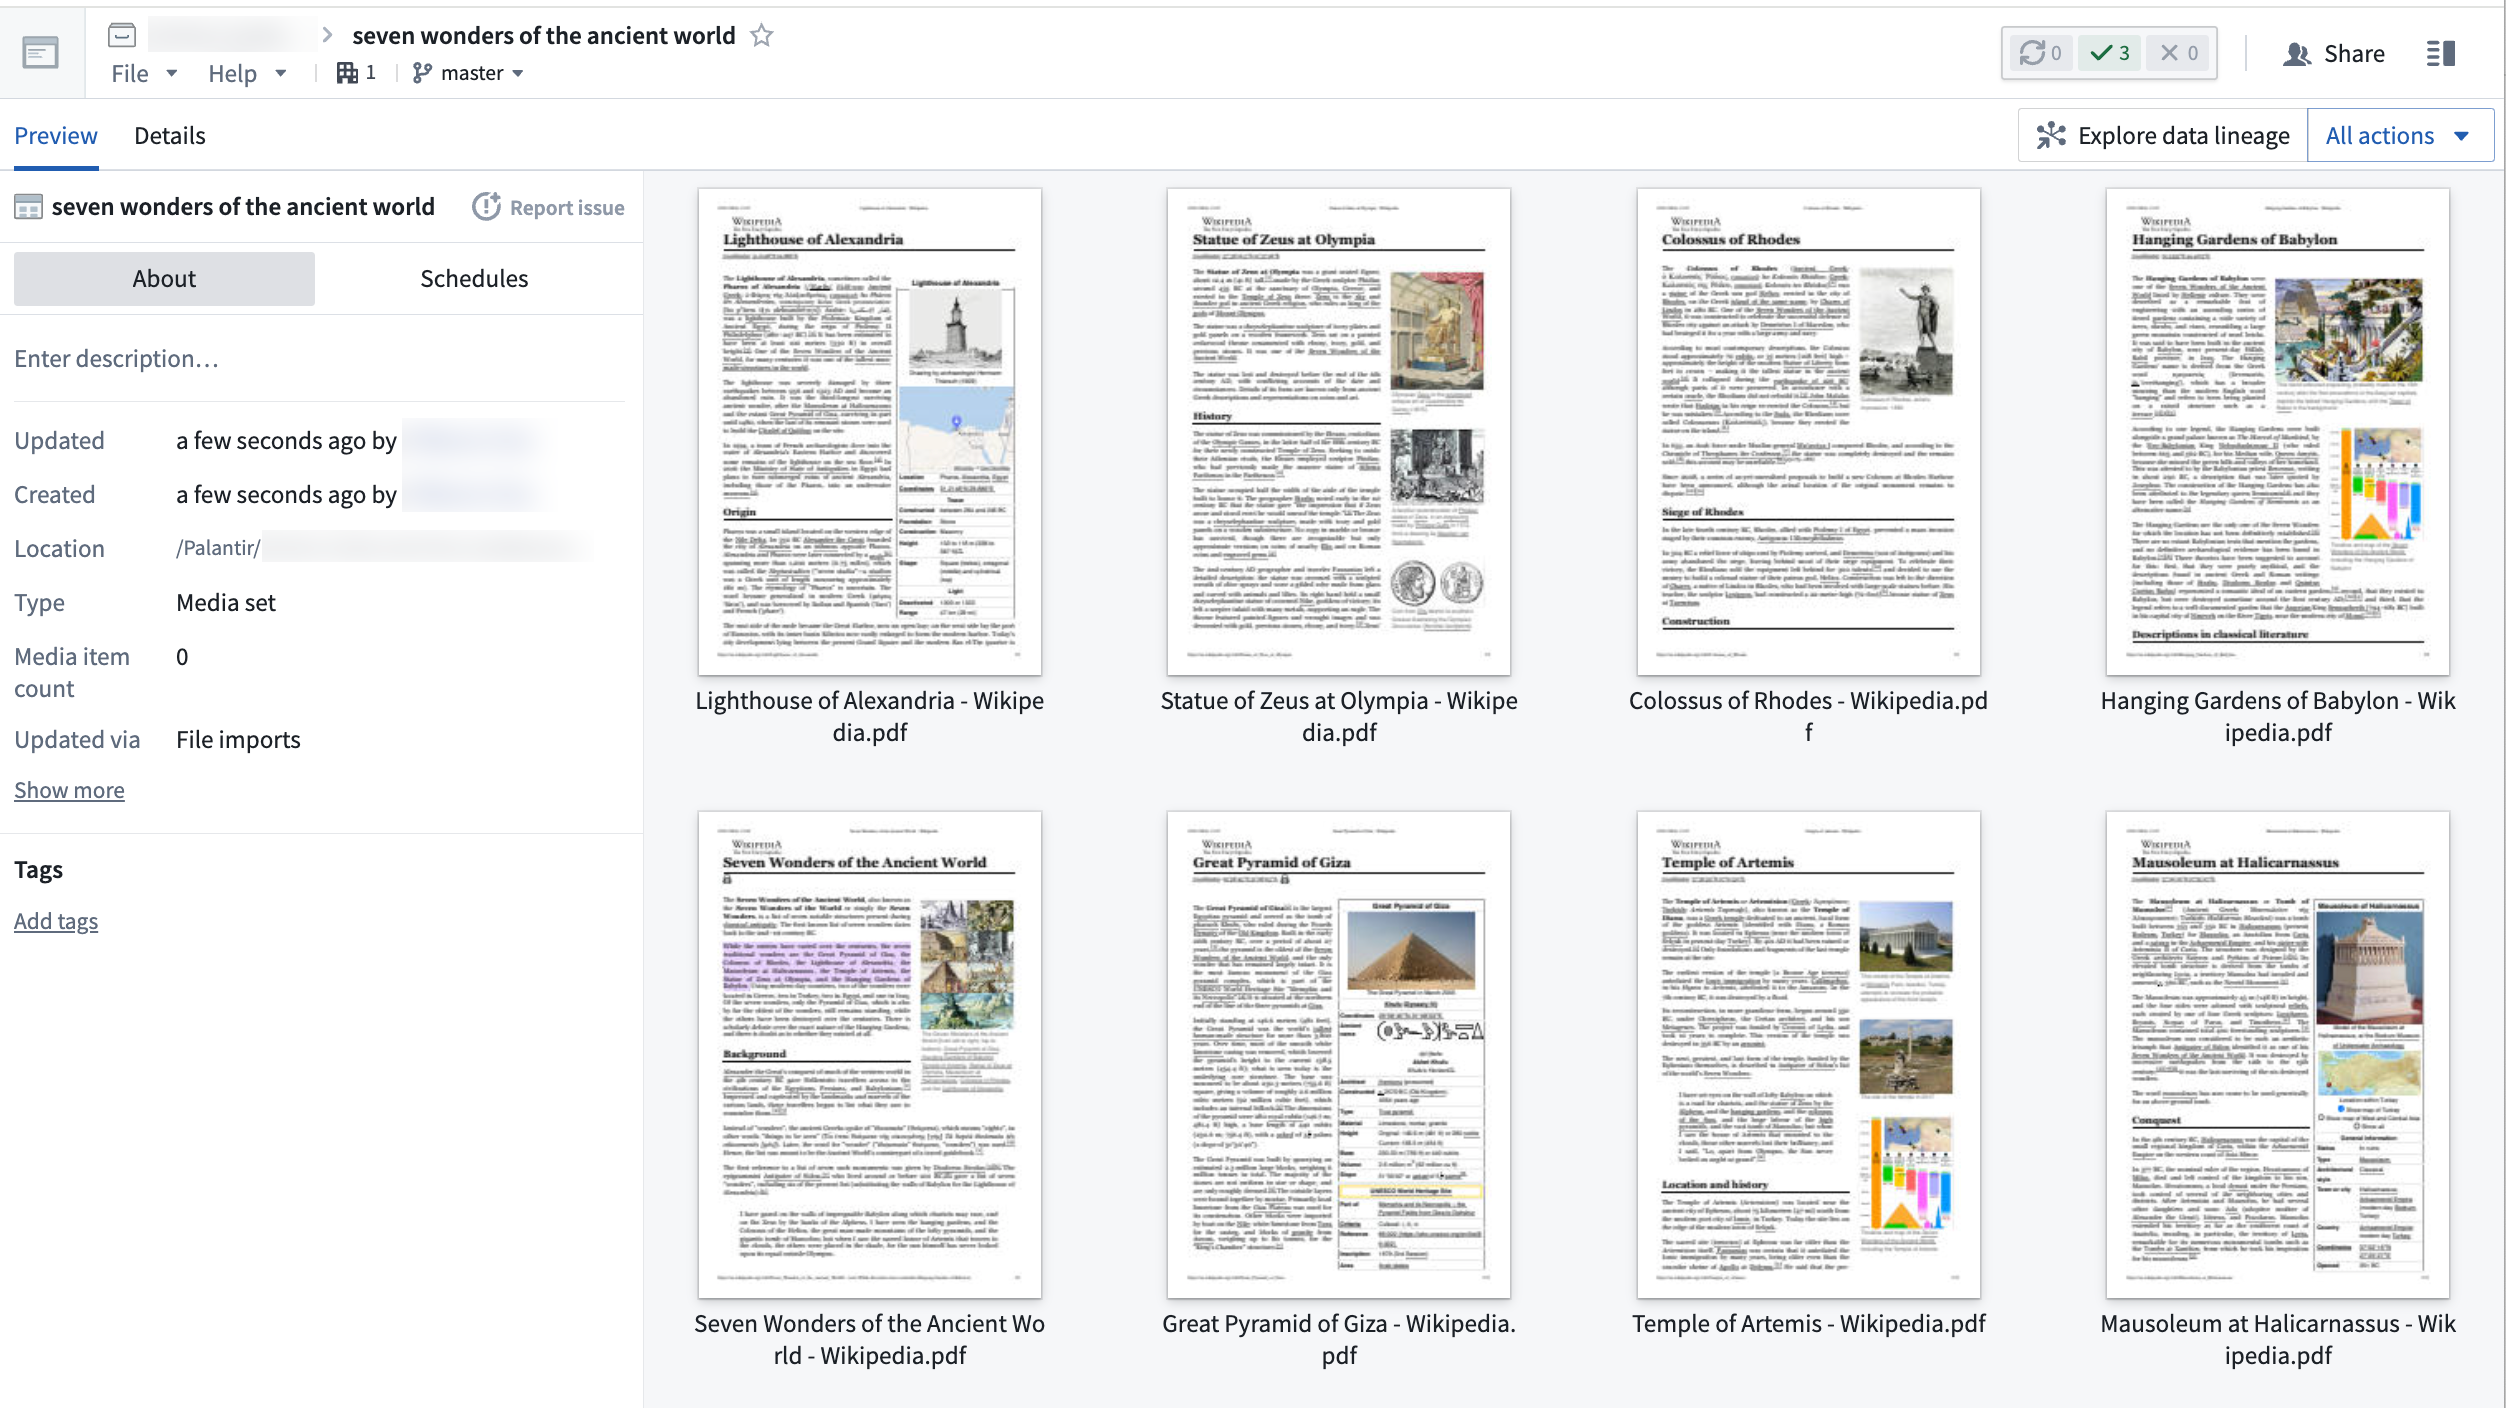Image resolution: width=2506 pixels, height=1408 pixels.
Task: Star the seven wonders dataset as favorite
Action: [x=762, y=36]
